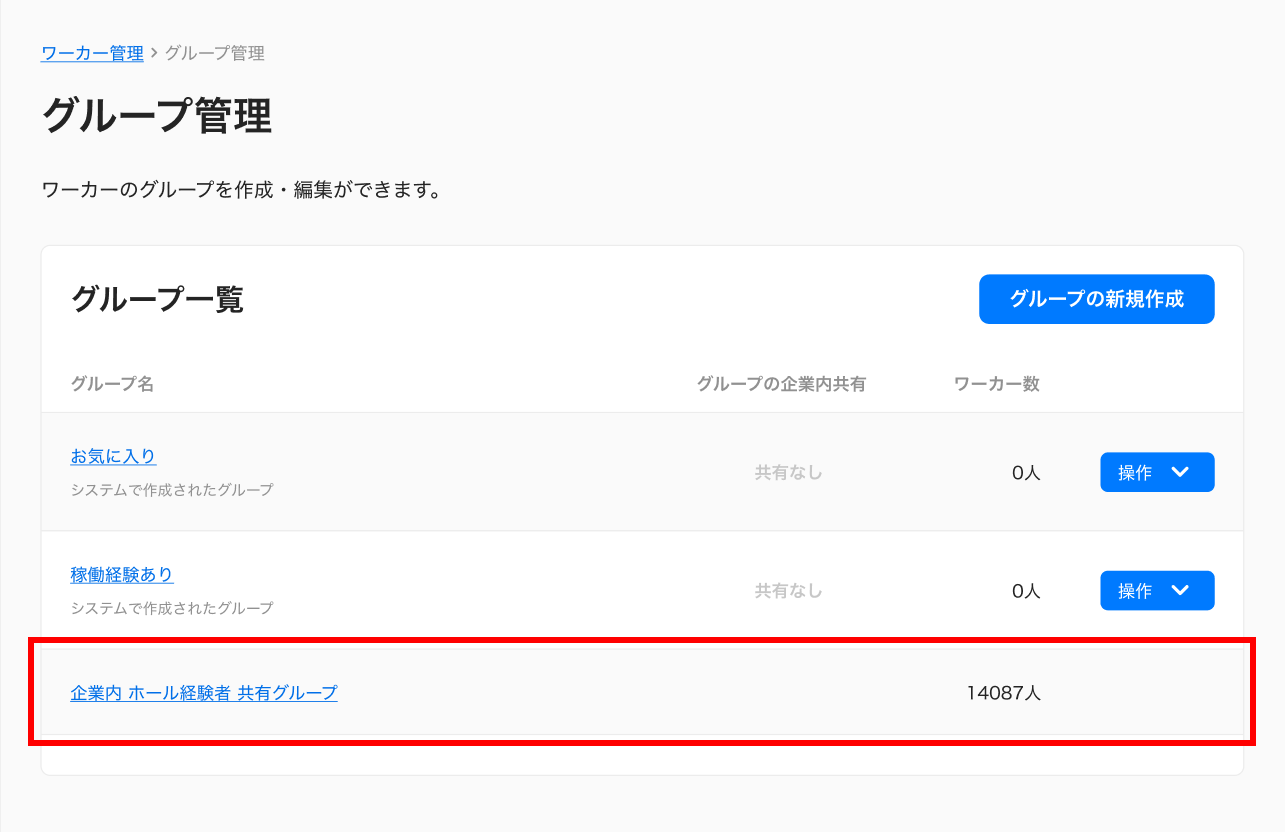Click the breadcrumb chevron separator icon
The image size is (1285, 832).
coord(154,53)
